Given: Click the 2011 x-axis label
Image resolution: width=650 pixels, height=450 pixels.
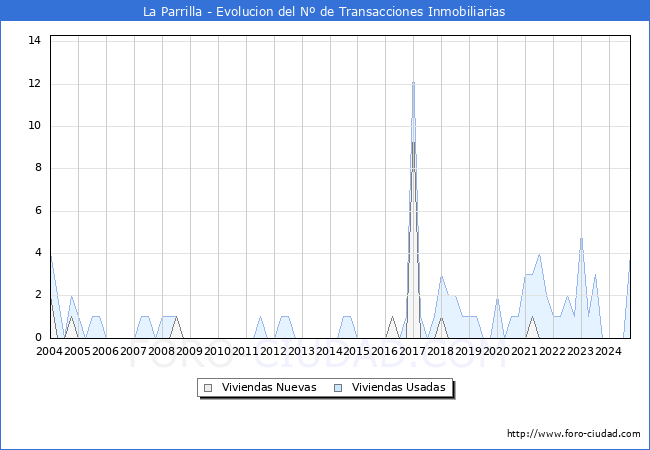Looking at the screenshot, I should [245, 351].
